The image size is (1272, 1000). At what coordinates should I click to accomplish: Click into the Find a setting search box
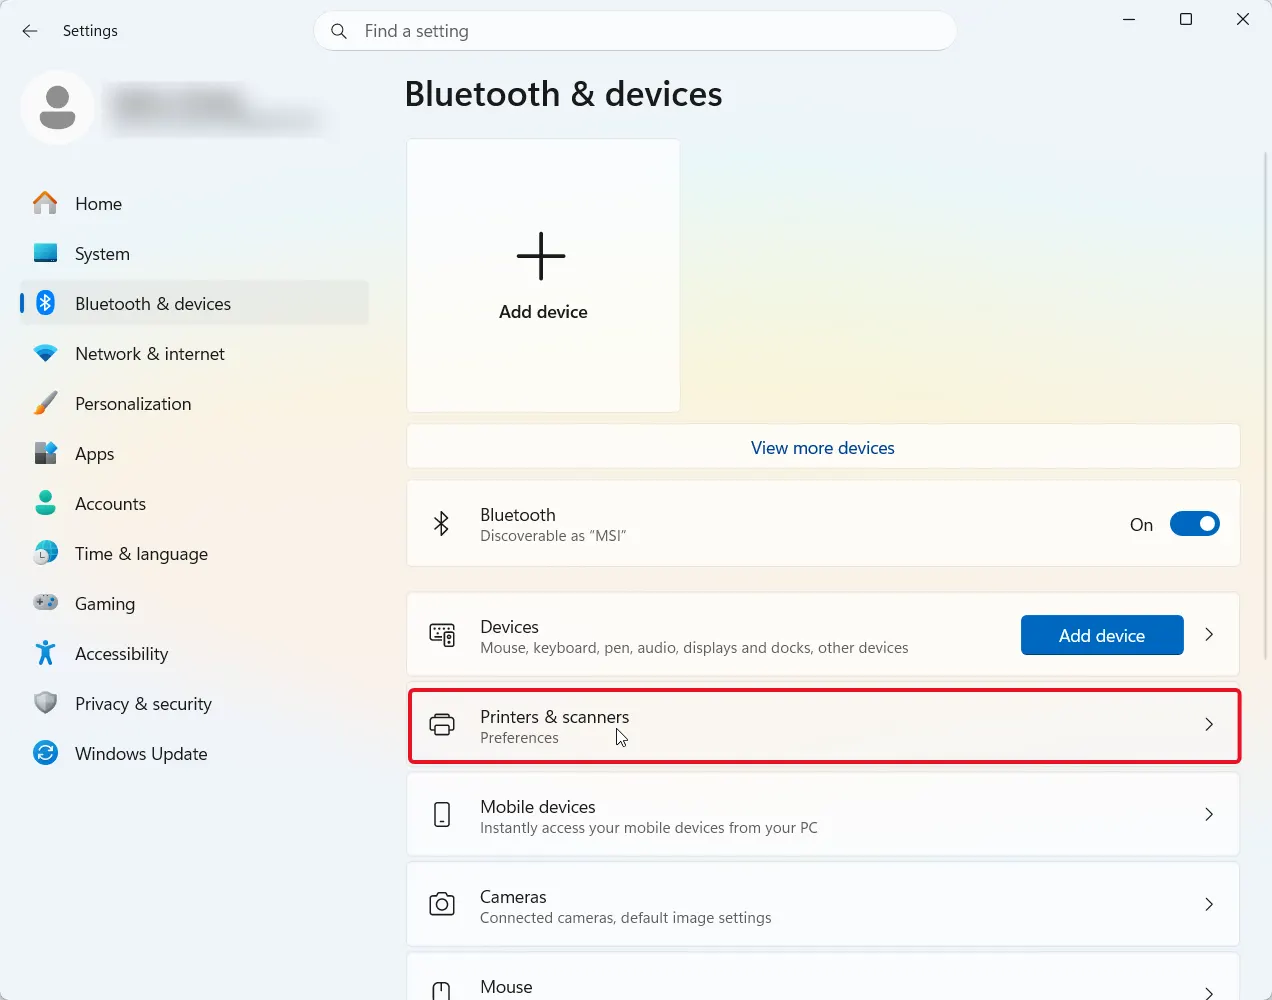pos(635,31)
